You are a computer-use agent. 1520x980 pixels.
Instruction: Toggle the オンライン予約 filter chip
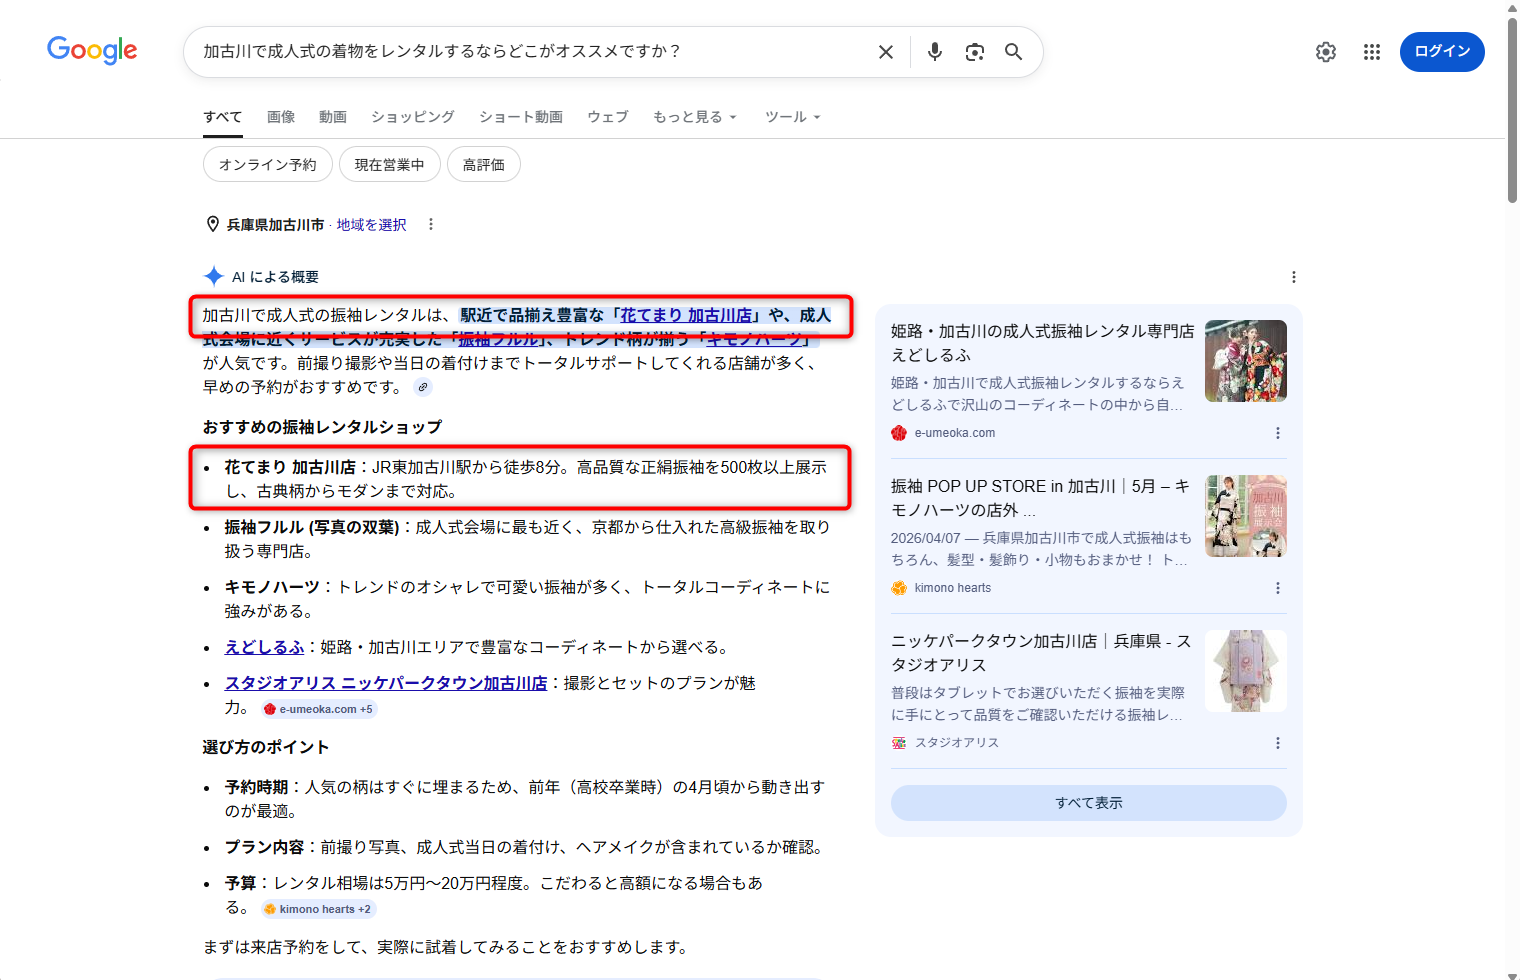pyautogui.click(x=267, y=164)
